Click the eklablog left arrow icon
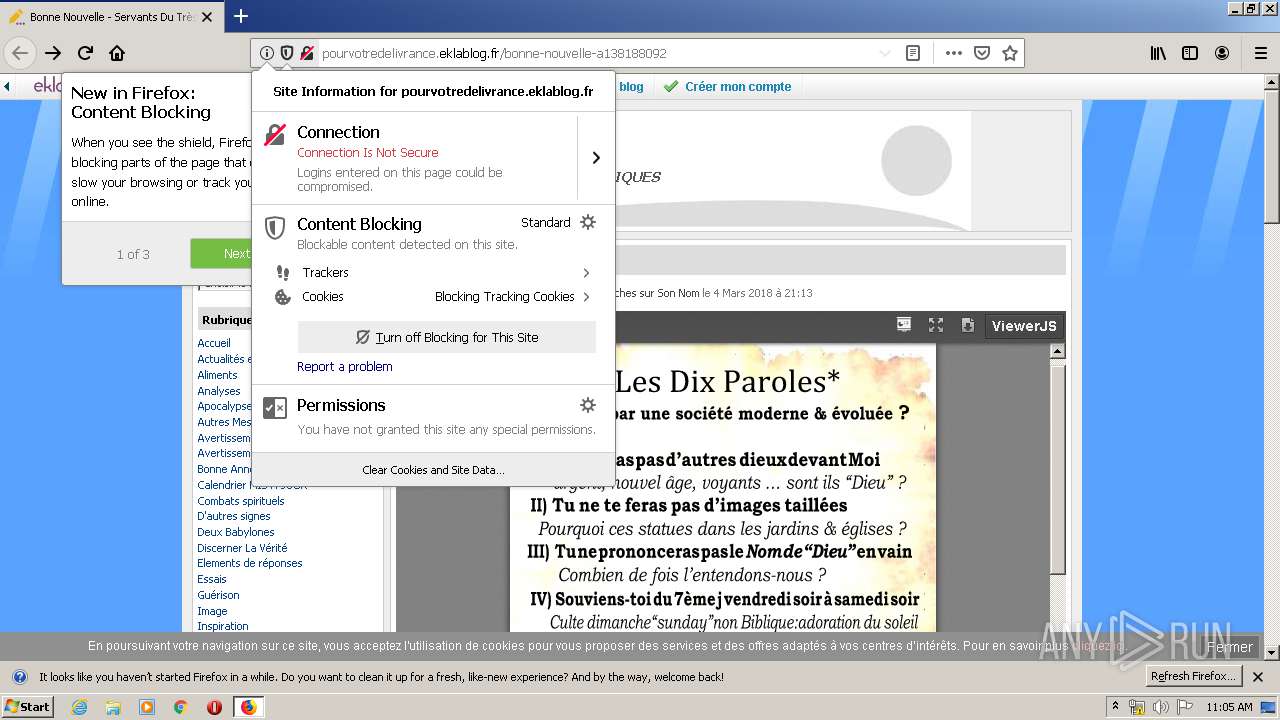The height and width of the screenshot is (720, 1280). pos(7,87)
